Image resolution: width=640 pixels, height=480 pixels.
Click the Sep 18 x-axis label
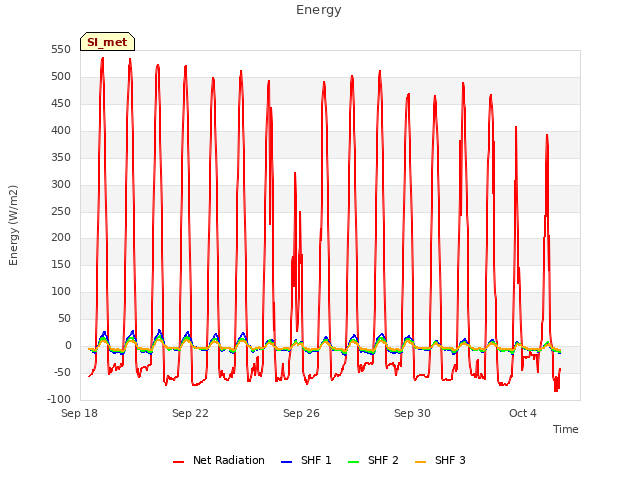(80, 413)
